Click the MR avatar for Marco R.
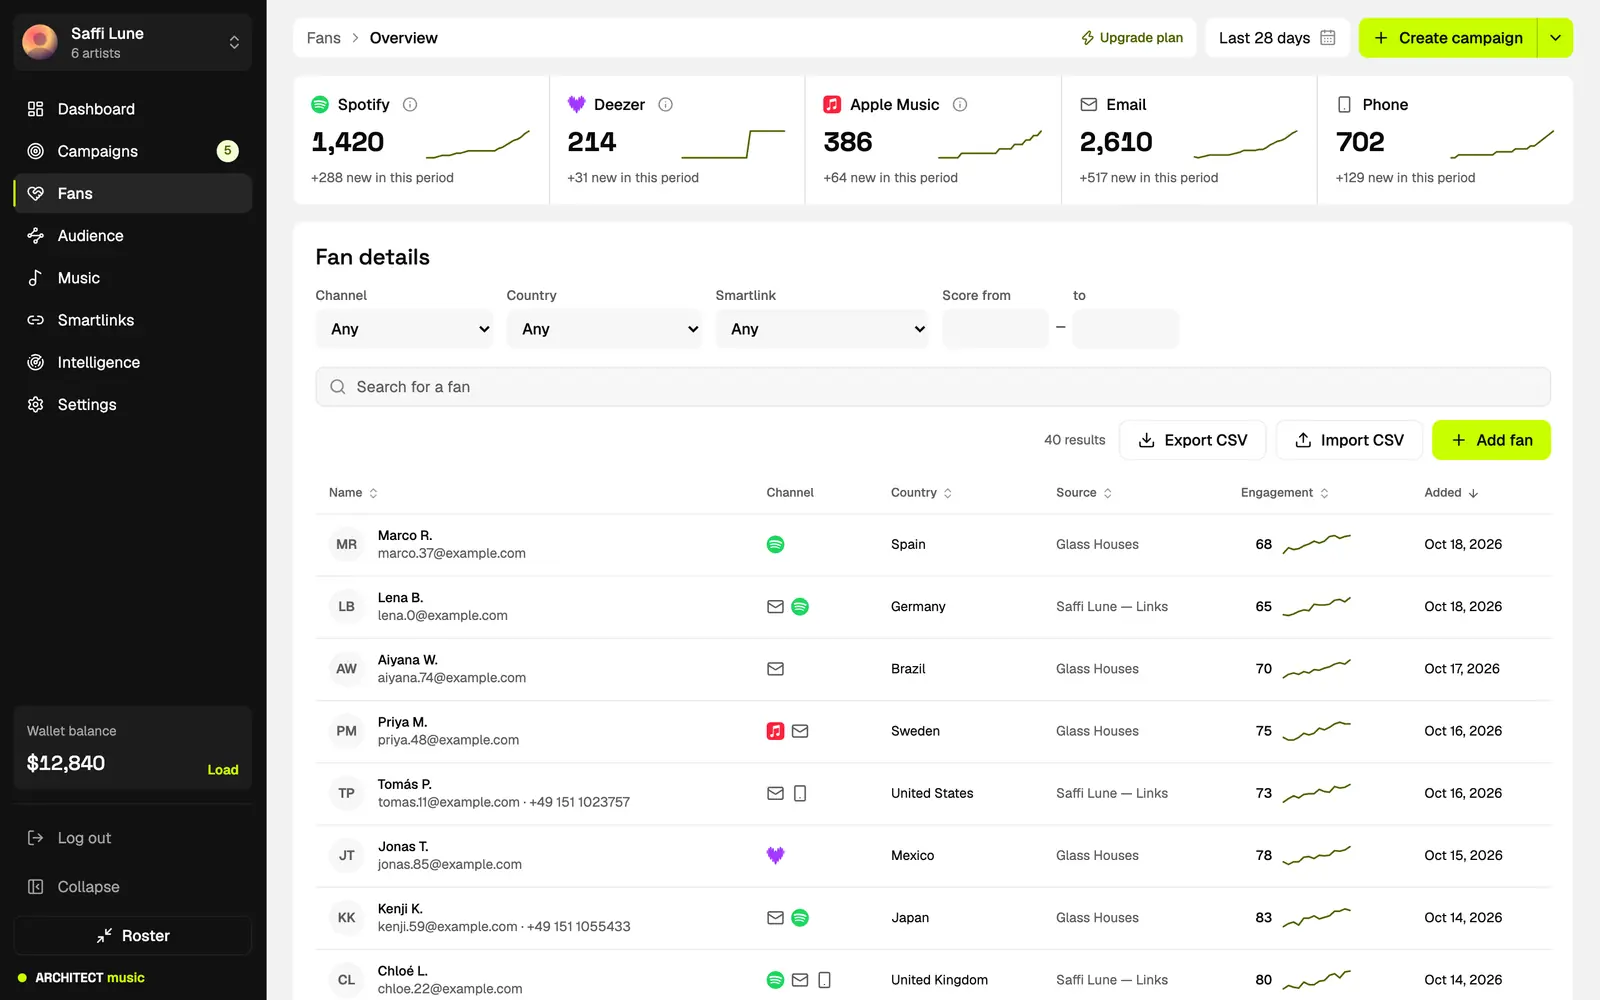 (x=346, y=545)
